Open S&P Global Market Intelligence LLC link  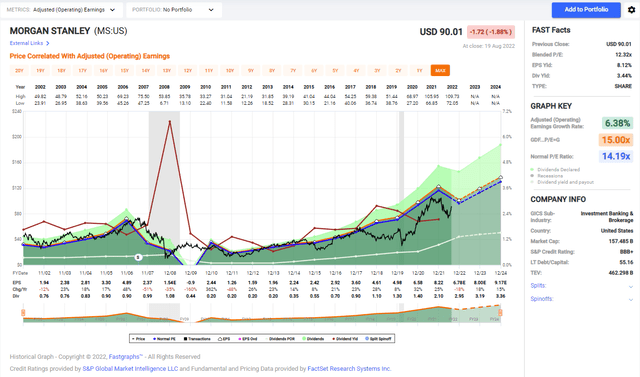coord(130,369)
